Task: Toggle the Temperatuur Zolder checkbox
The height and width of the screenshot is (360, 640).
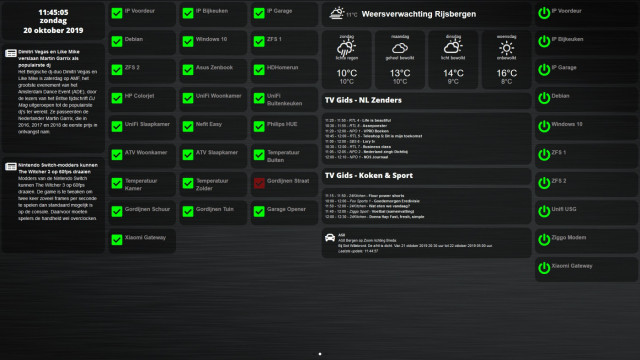Action: pos(188,183)
